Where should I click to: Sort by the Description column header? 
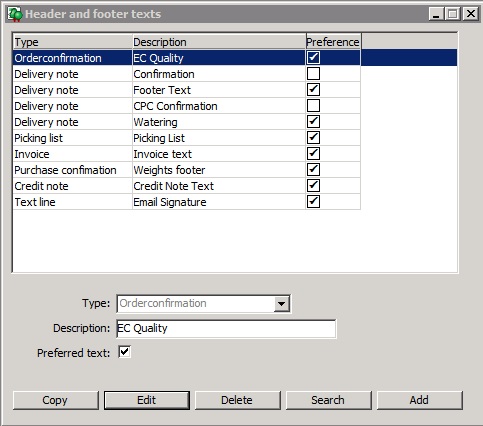pos(219,42)
